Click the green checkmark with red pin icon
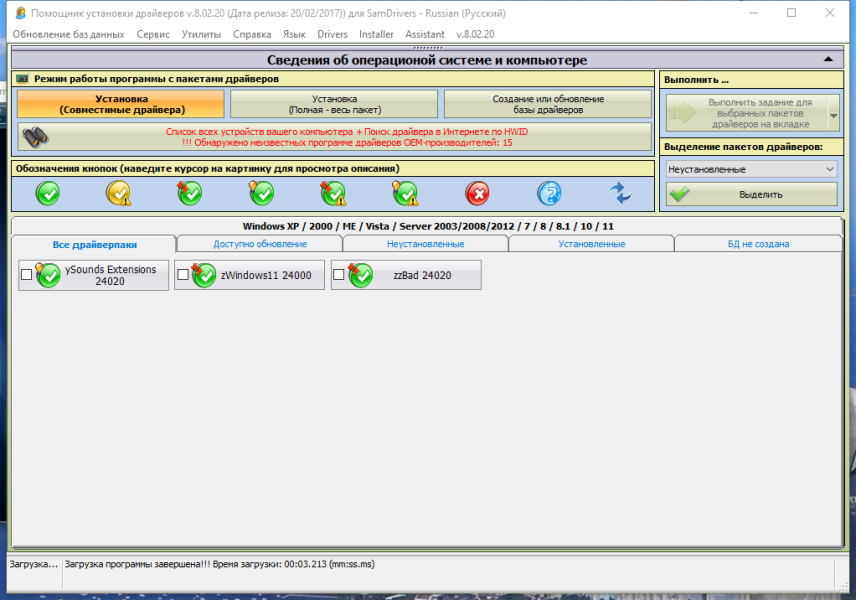Image resolution: width=856 pixels, height=600 pixels. [x=189, y=193]
